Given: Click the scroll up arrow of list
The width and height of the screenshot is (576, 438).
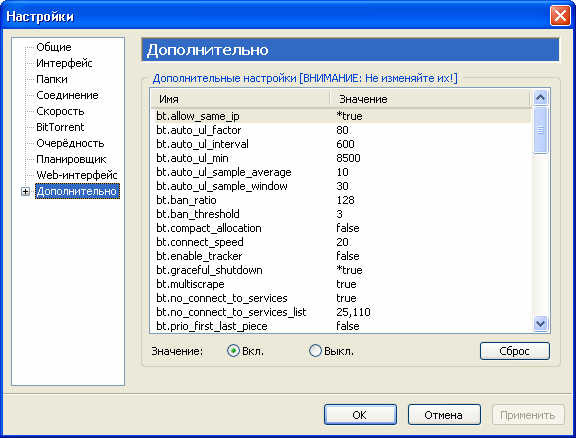Looking at the screenshot, I should point(540,98).
